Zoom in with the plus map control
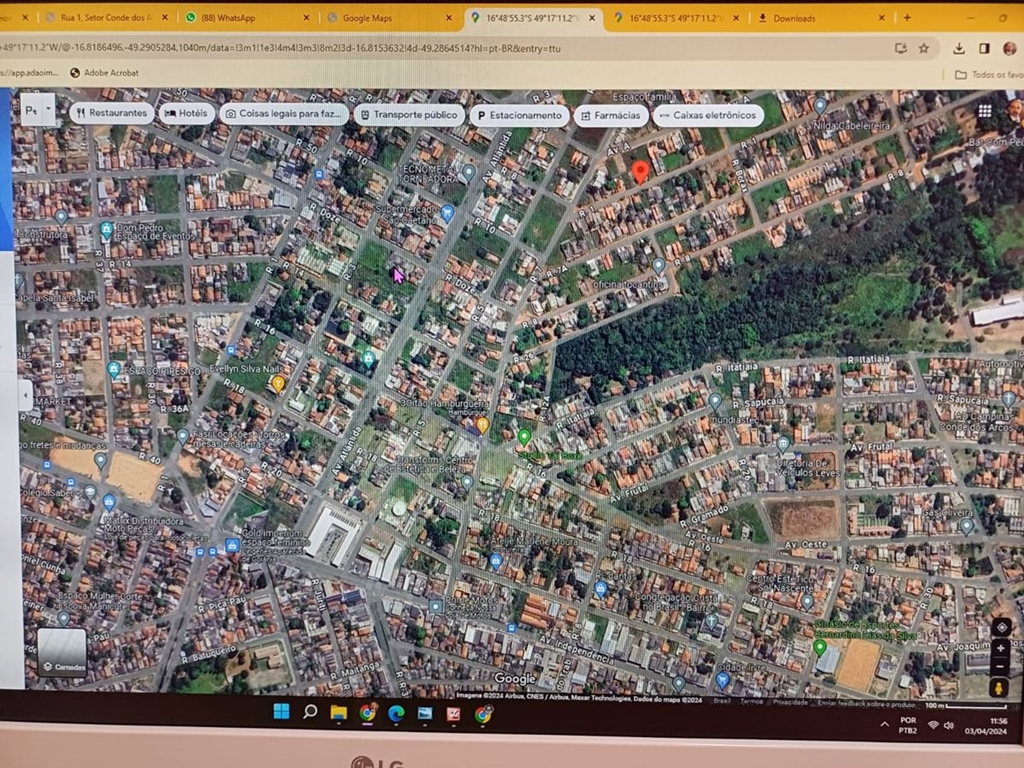 point(1000,648)
